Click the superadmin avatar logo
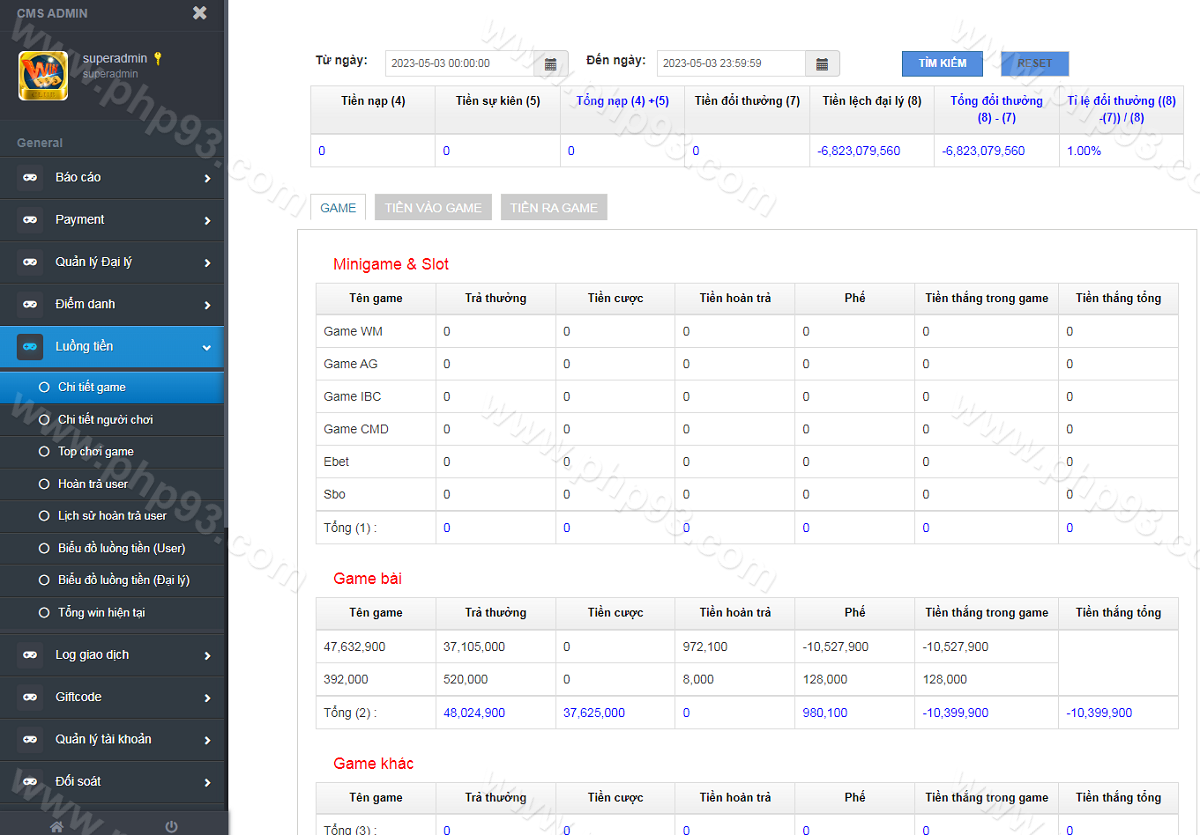 pos(43,76)
